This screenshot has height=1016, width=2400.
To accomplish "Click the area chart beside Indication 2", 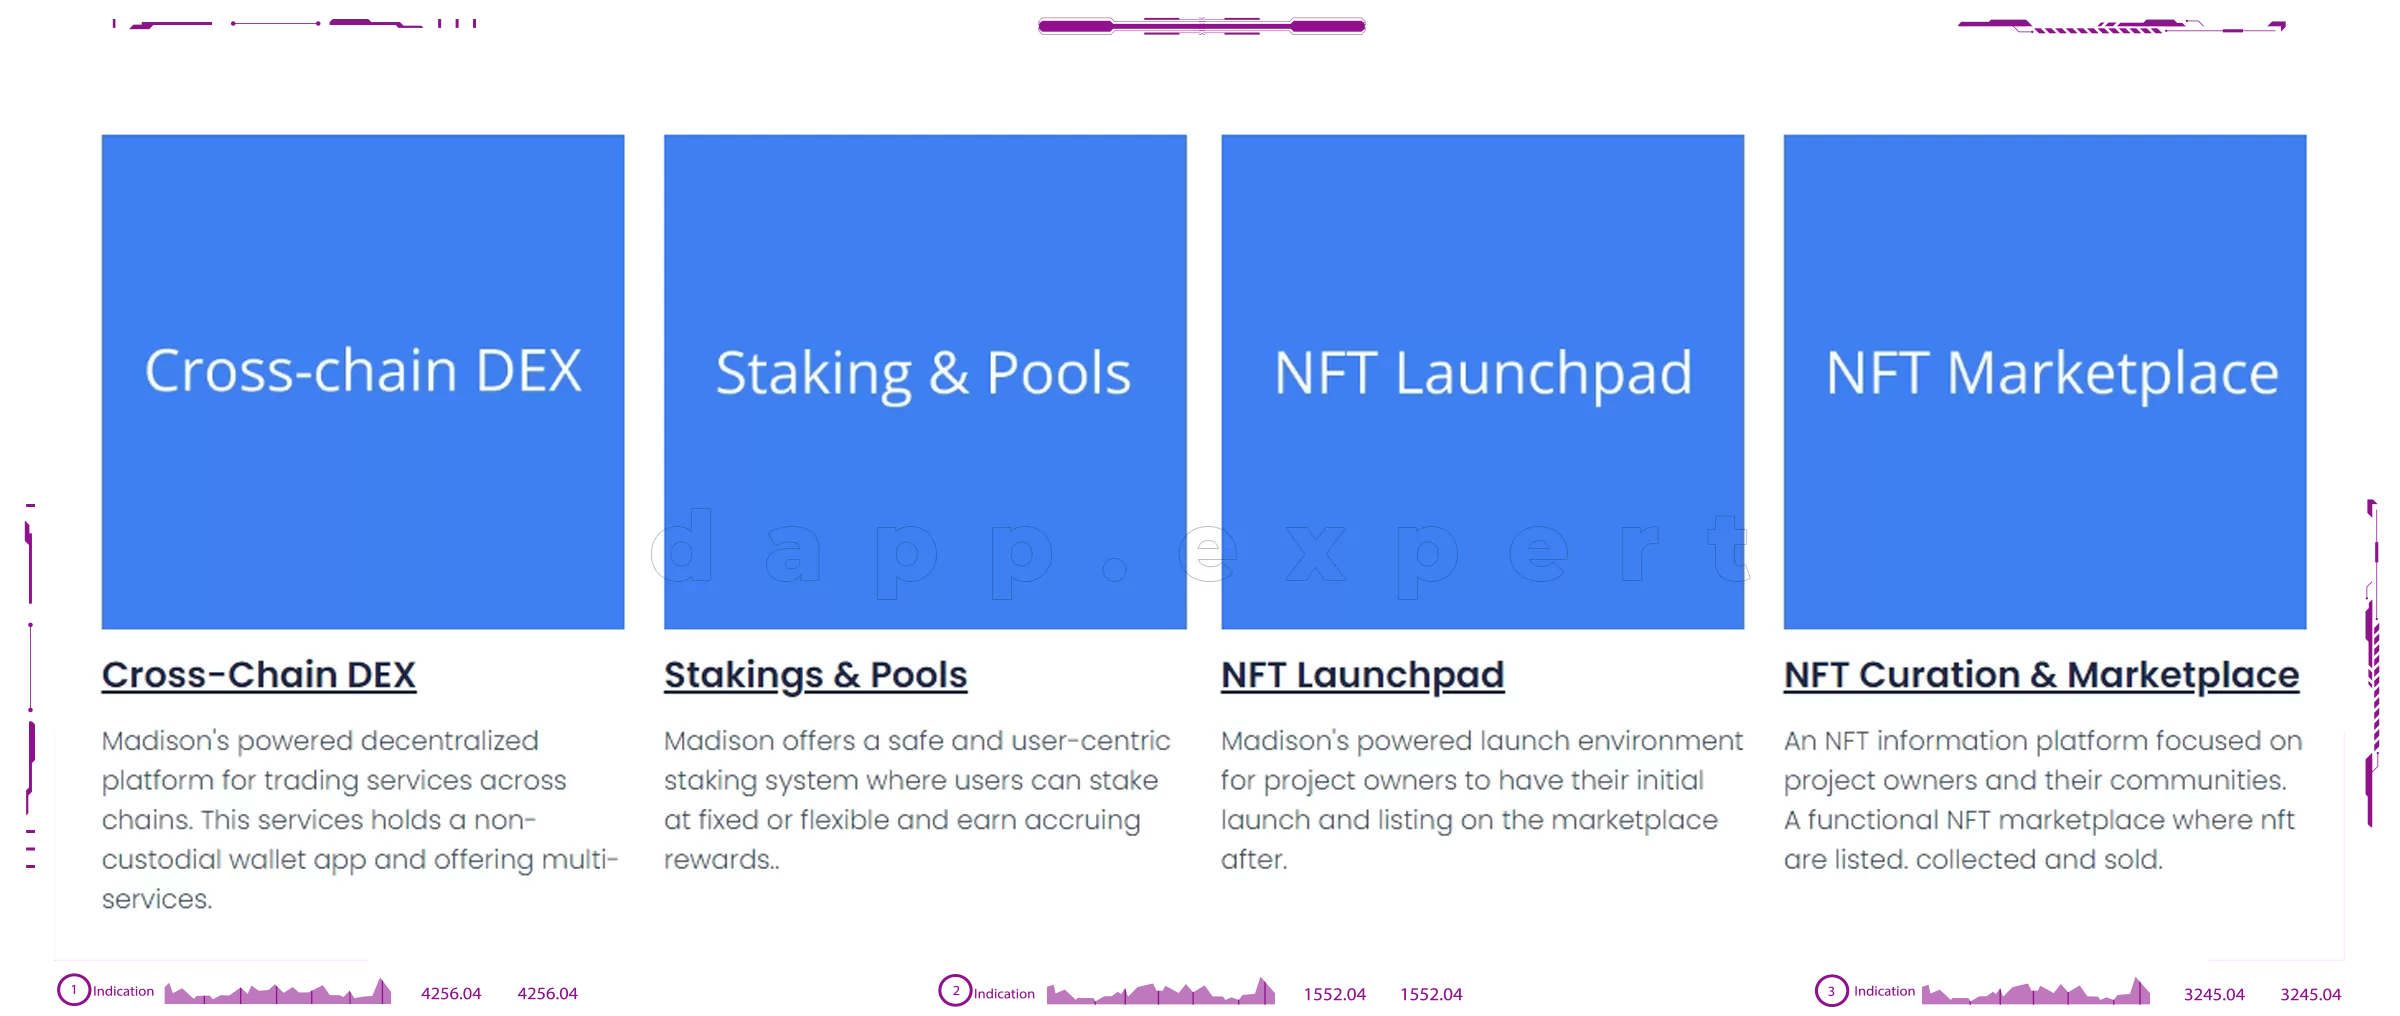I will pyautogui.click(x=1161, y=991).
